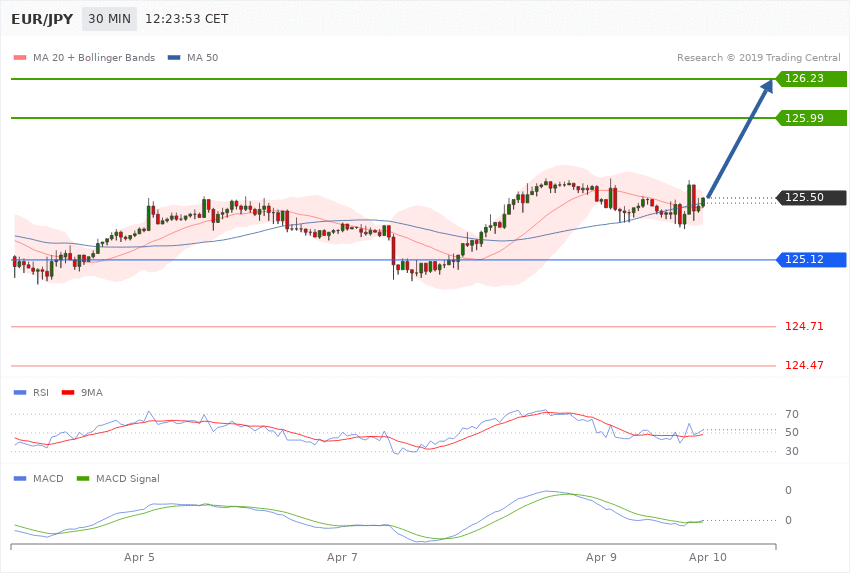Click the 124.47 support level value
Viewport: 850px width, 576px height.
click(x=804, y=365)
